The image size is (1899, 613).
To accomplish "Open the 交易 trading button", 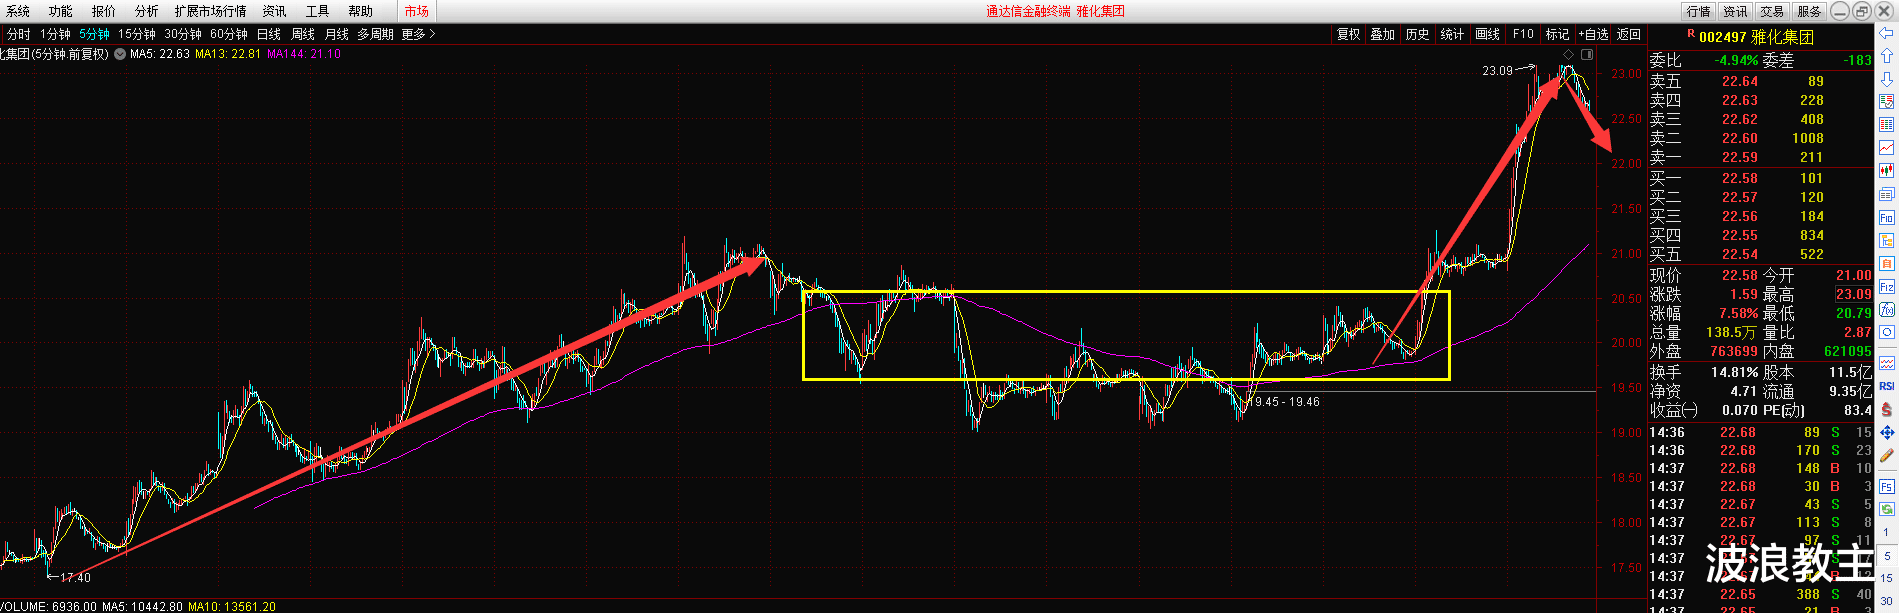I will coord(1772,11).
